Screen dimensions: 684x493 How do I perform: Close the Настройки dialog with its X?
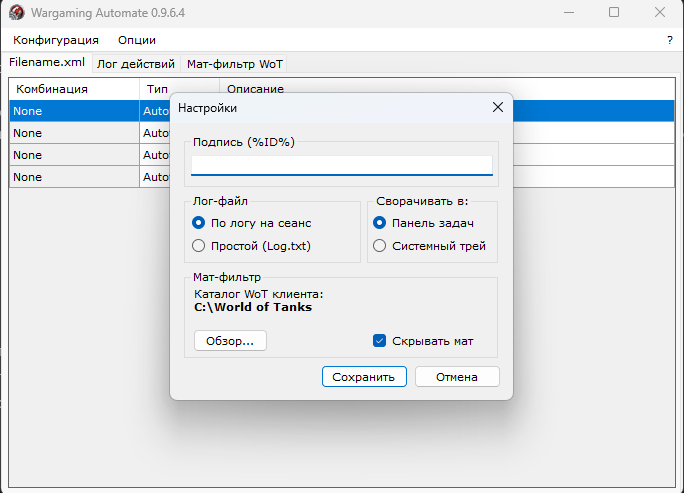pyautogui.click(x=498, y=107)
